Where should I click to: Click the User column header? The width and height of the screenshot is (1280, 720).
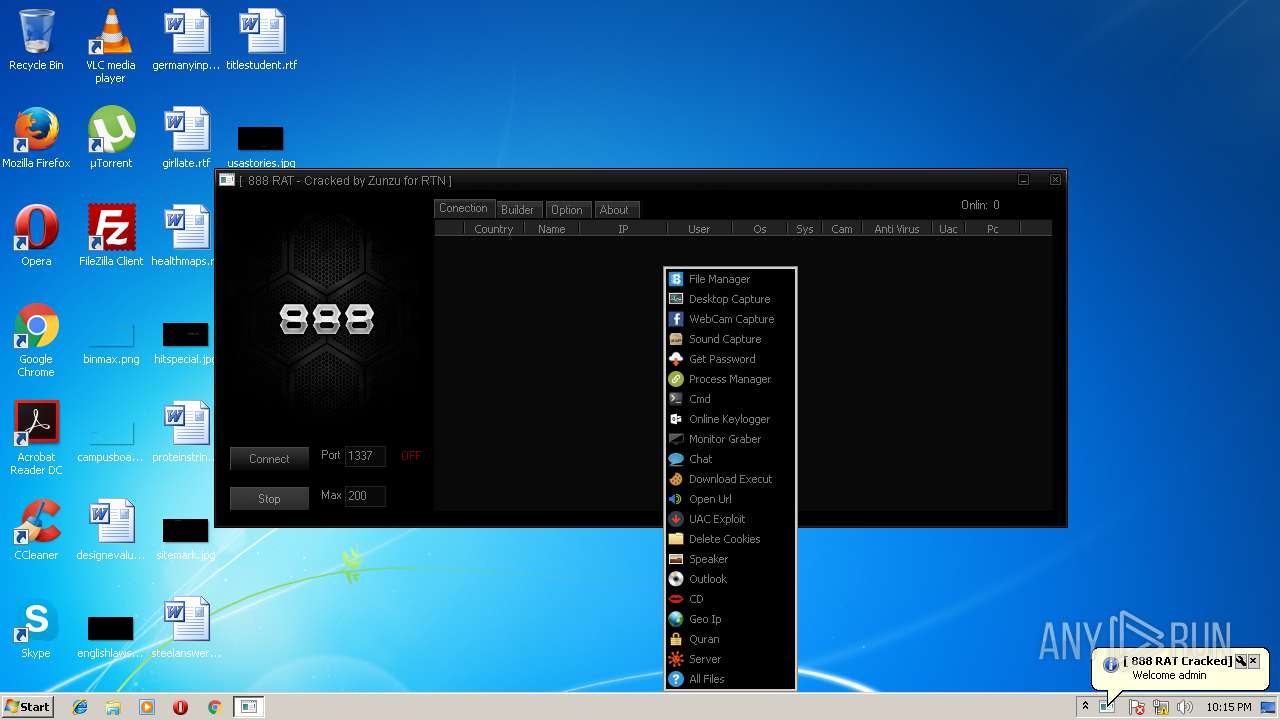[x=699, y=229]
